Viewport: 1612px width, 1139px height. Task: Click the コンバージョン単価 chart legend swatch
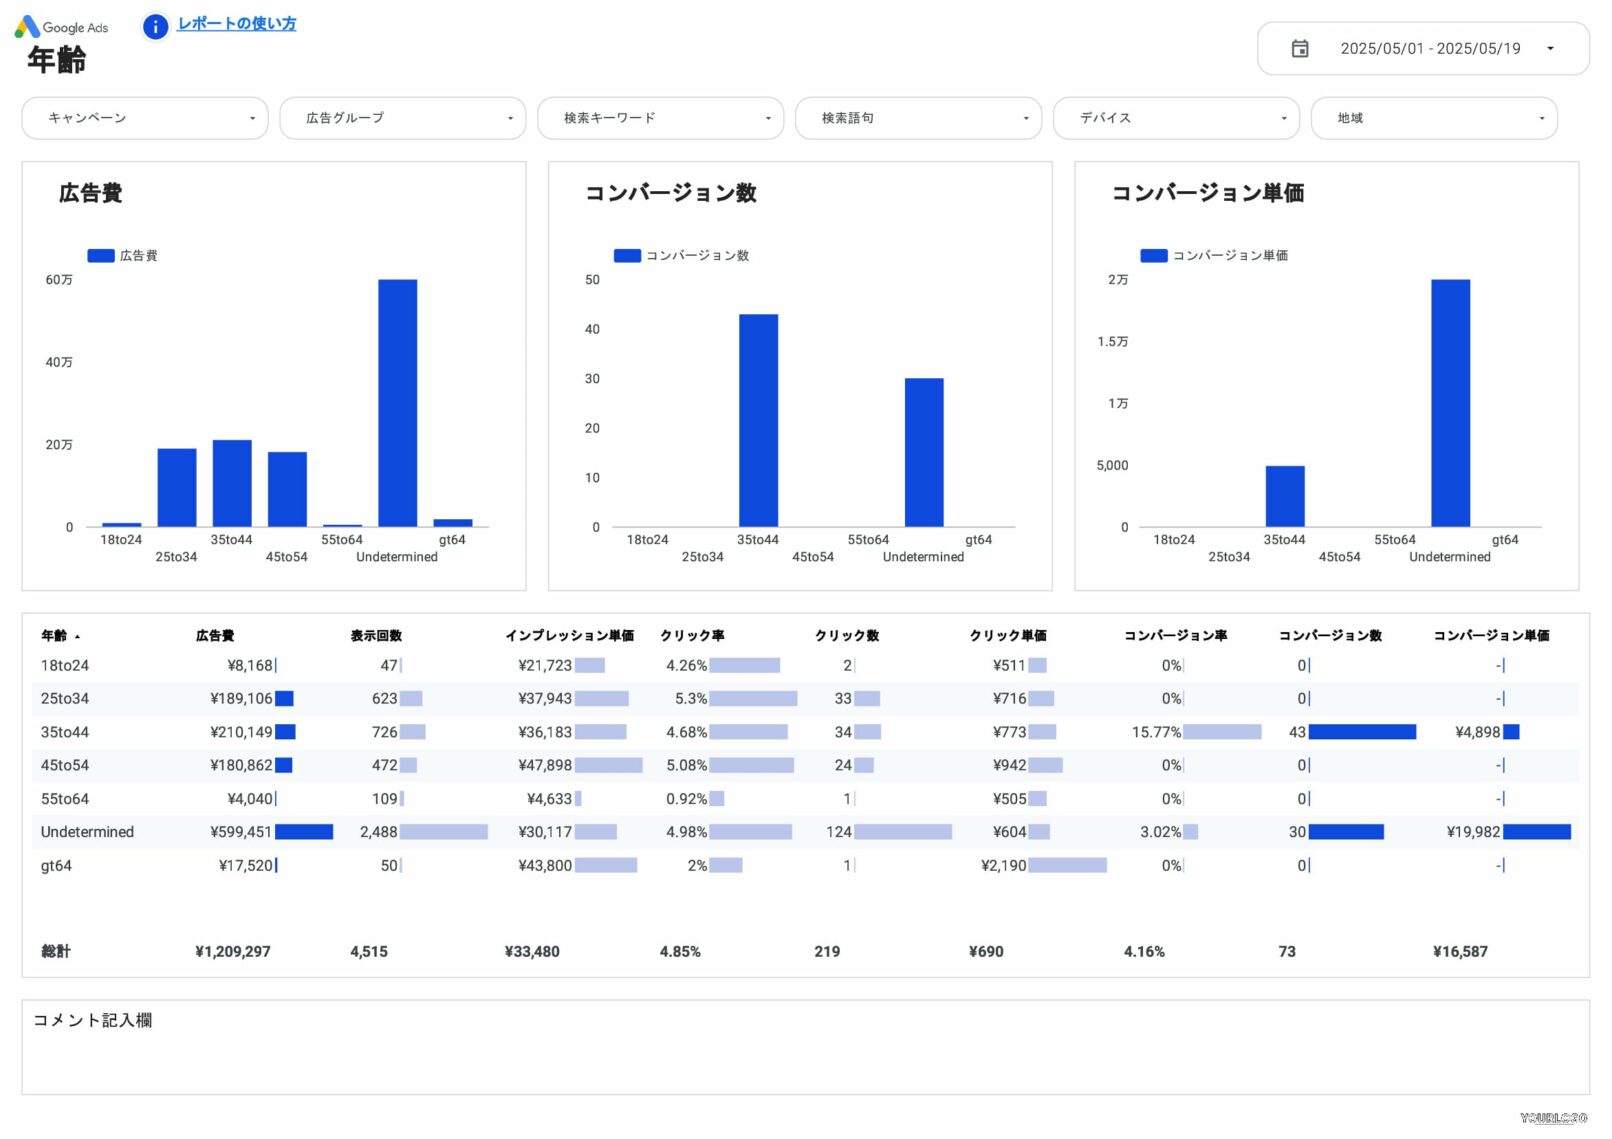[x=1153, y=256]
